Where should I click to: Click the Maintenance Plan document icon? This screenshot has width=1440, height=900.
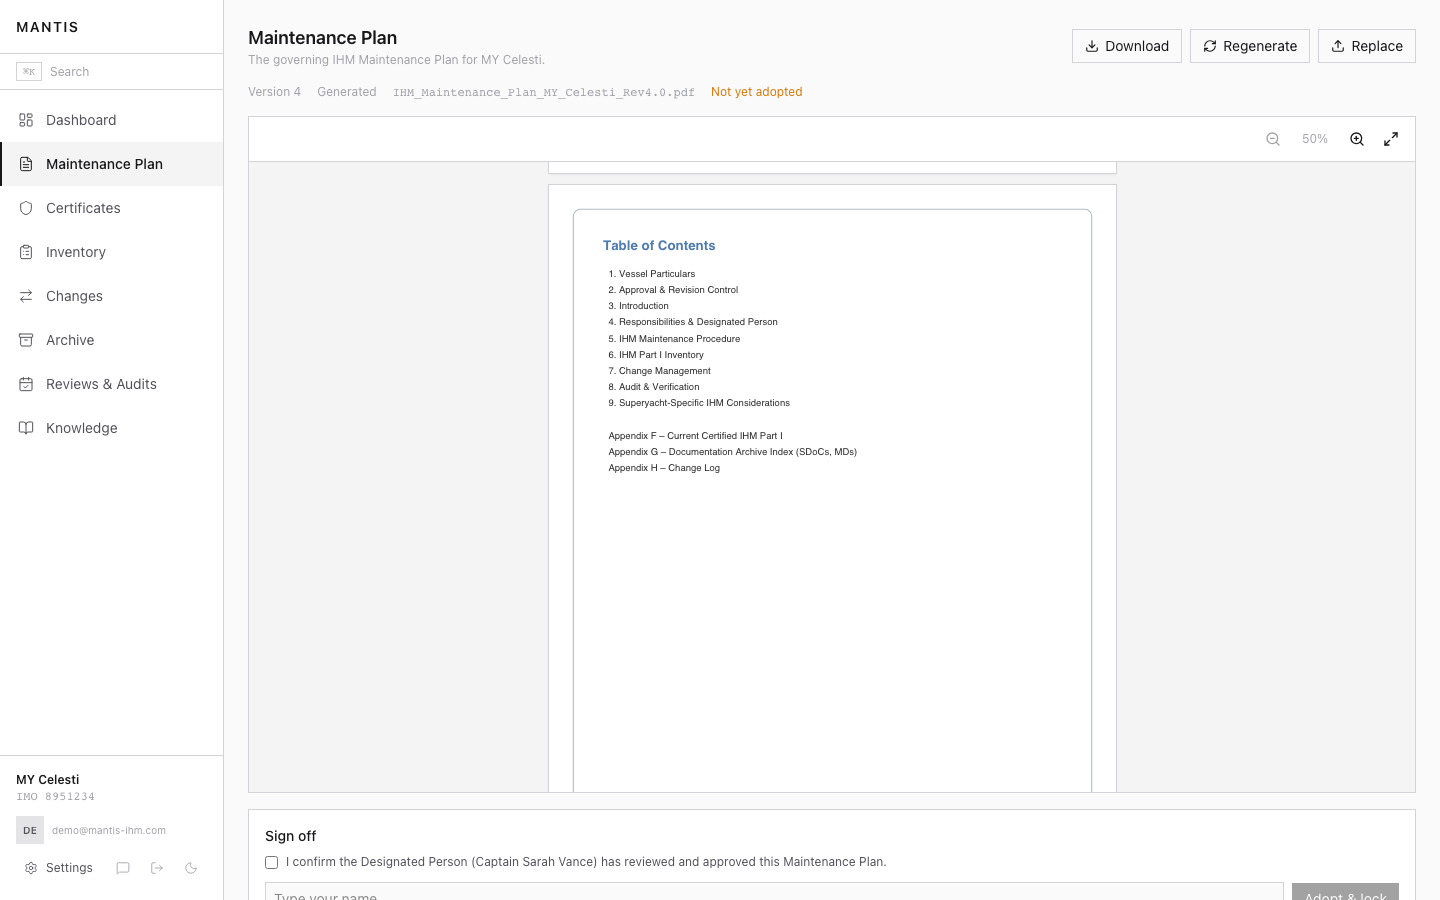pos(26,164)
